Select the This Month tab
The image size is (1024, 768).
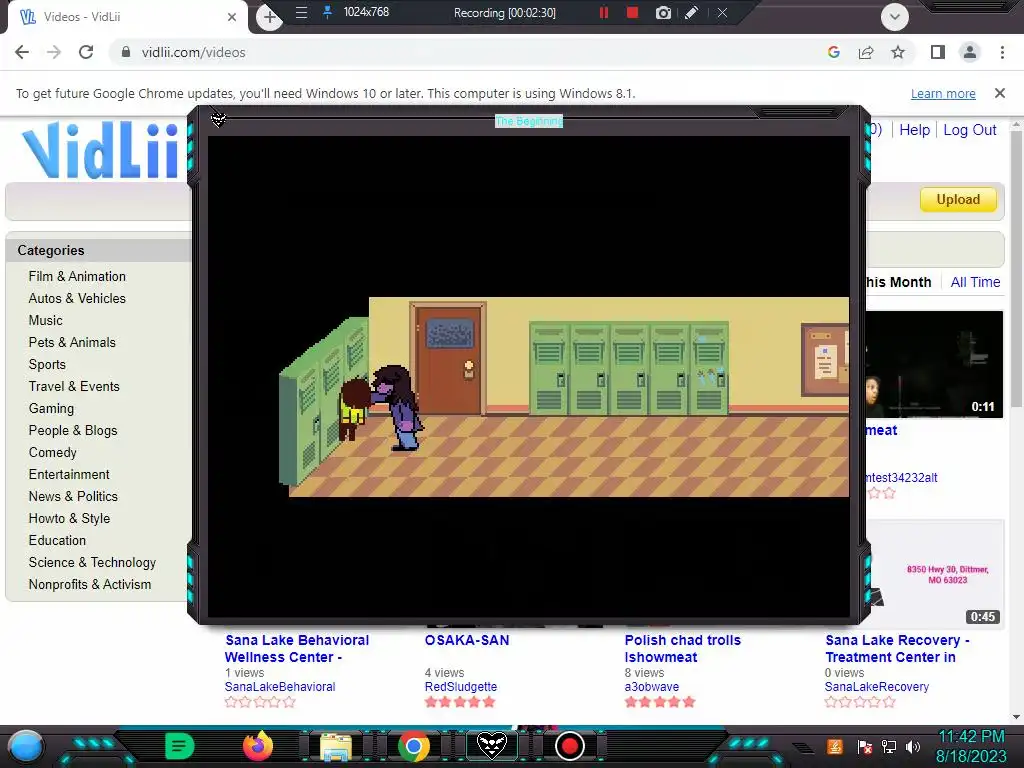point(899,282)
